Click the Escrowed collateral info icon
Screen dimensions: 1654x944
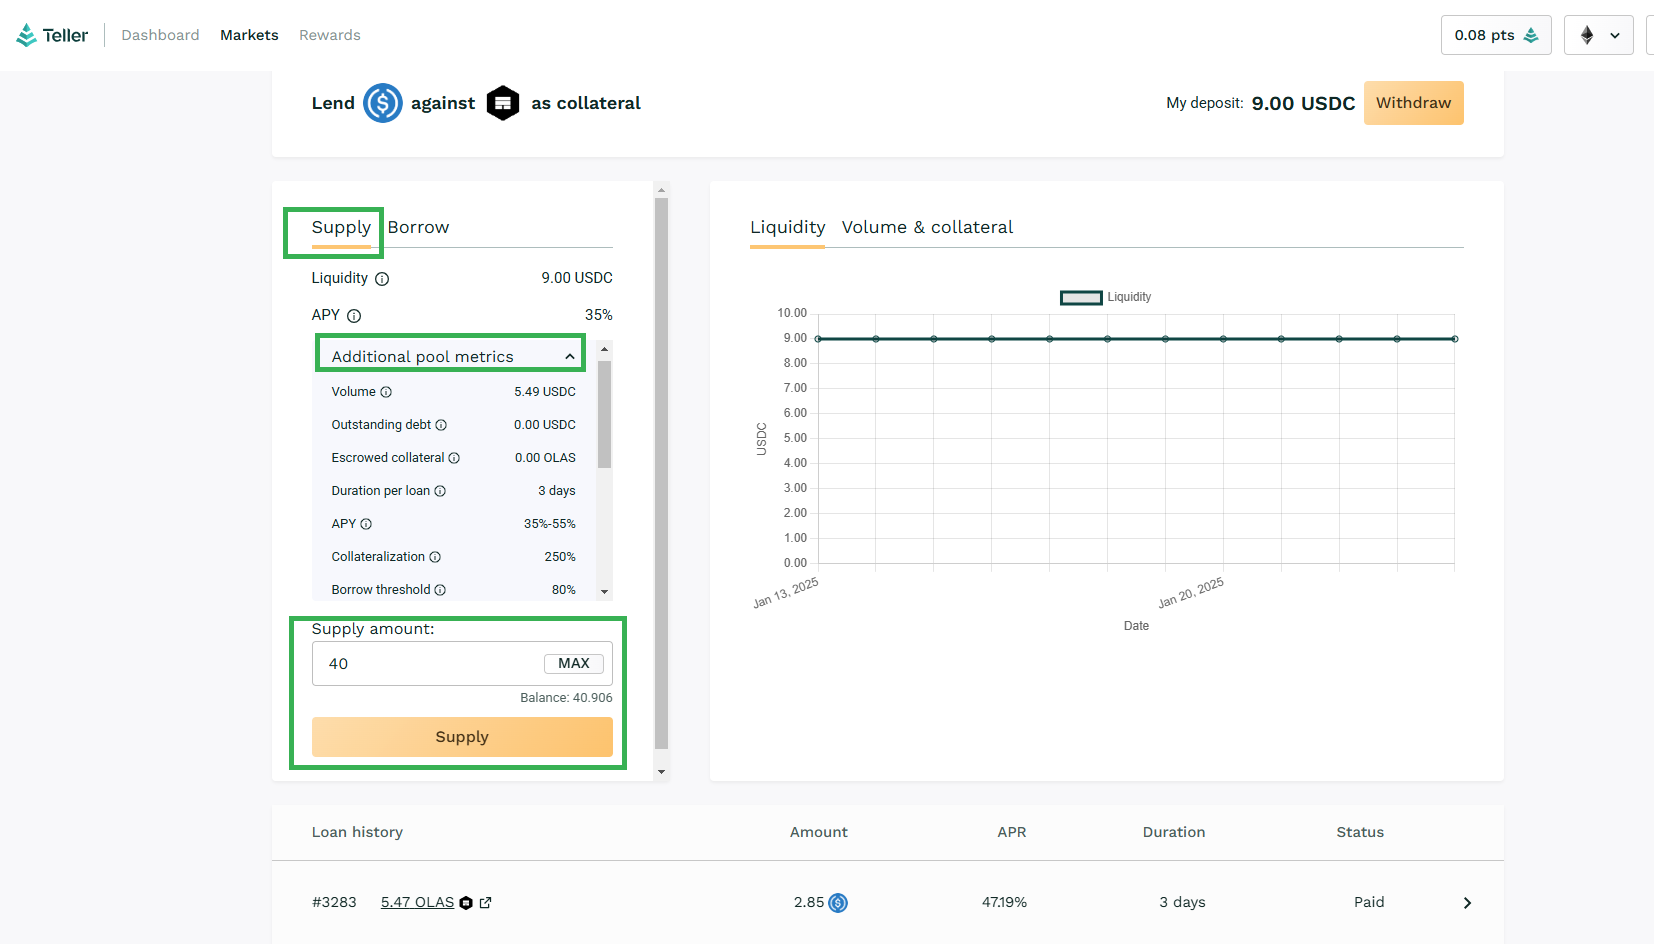[454, 458]
